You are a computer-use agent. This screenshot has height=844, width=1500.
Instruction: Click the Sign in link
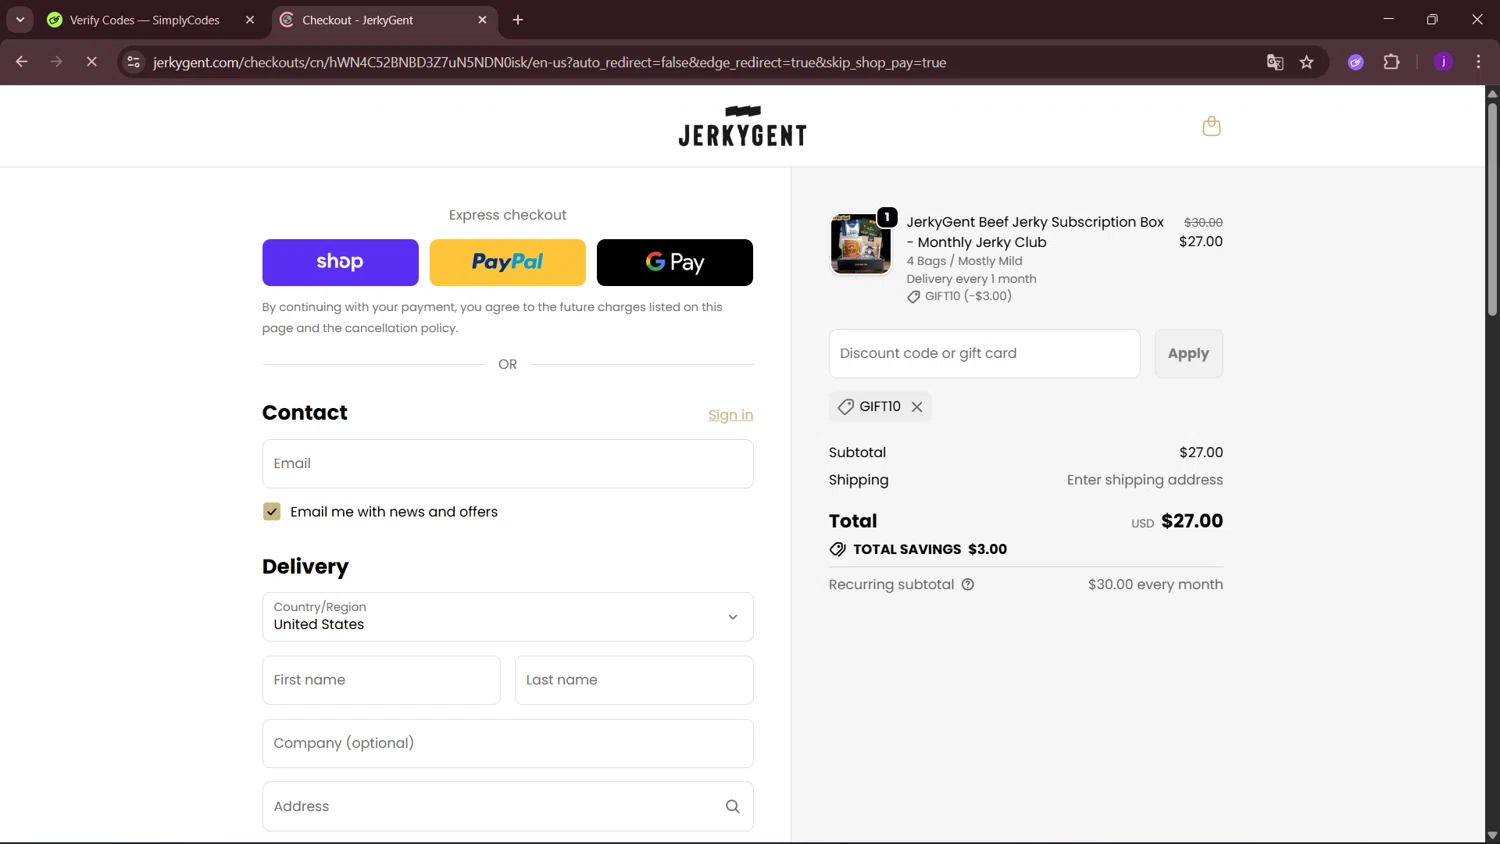click(730, 415)
